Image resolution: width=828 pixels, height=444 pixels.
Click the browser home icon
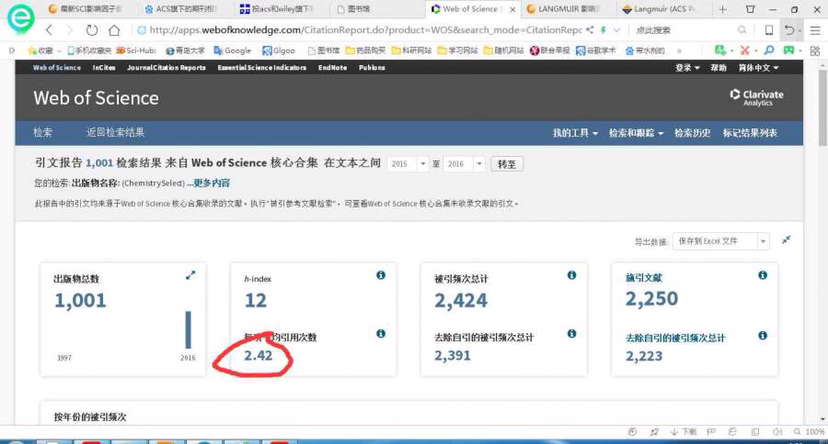115,30
